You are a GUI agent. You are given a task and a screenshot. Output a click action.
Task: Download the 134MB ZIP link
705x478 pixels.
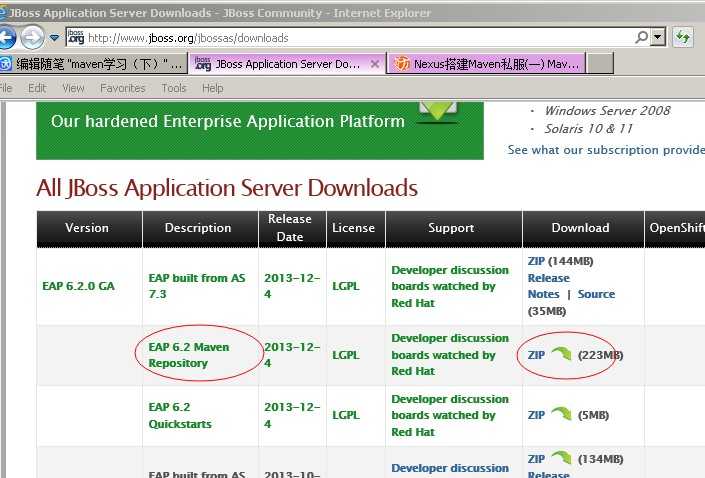[536, 459]
